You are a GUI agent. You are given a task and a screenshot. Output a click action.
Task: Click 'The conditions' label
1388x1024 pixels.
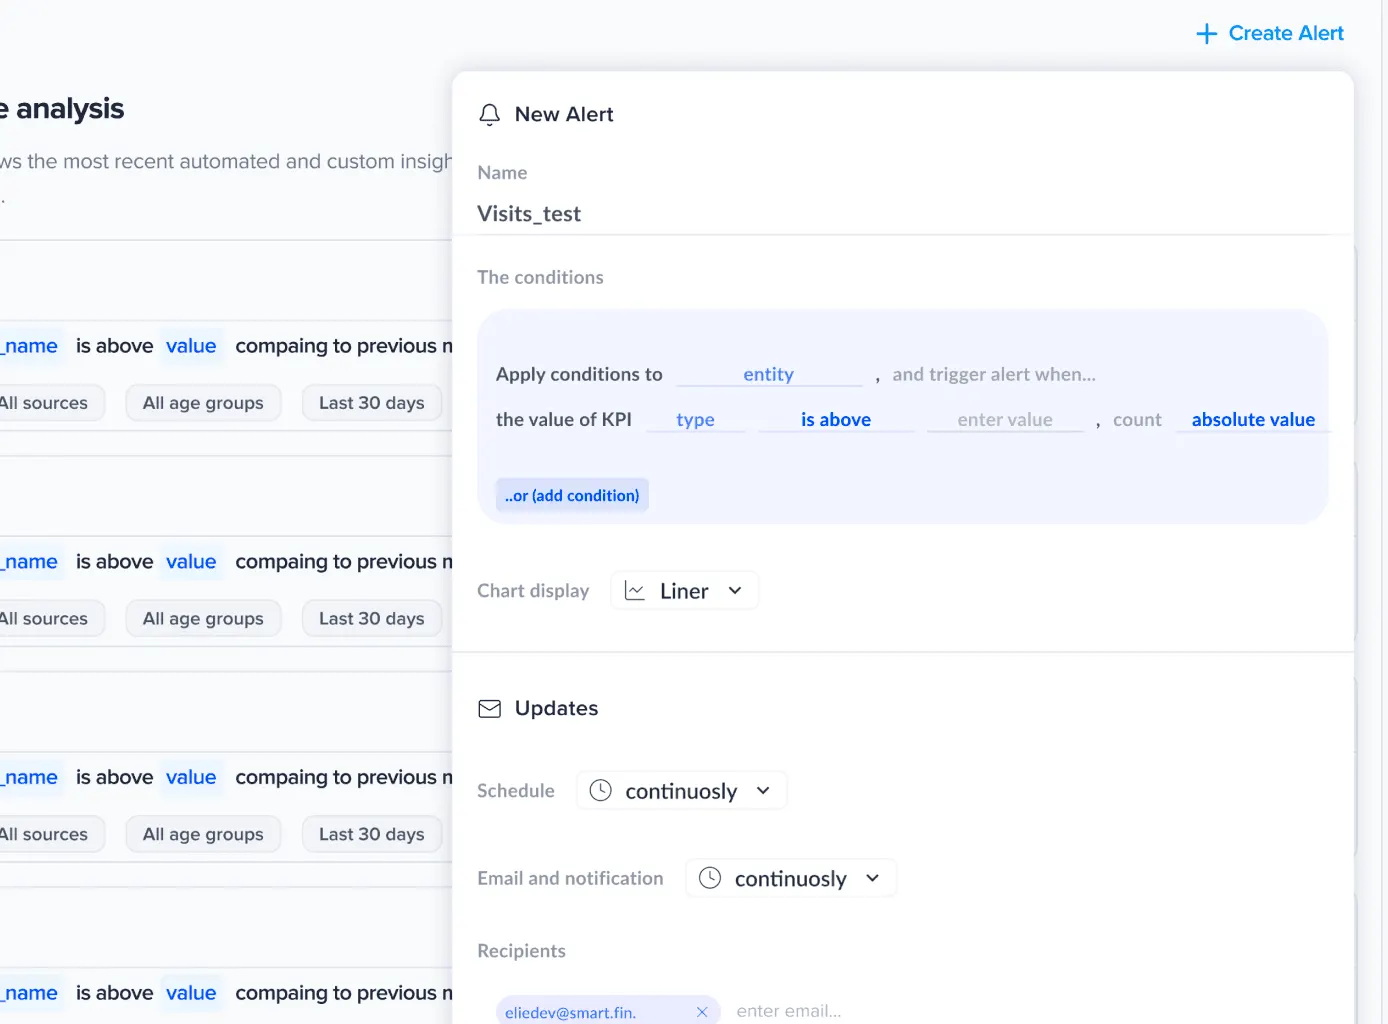coord(540,277)
